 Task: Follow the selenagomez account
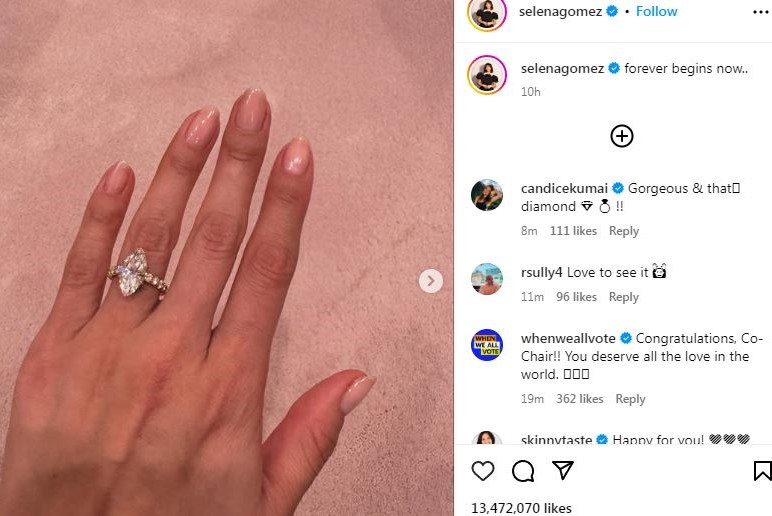tap(656, 11)
